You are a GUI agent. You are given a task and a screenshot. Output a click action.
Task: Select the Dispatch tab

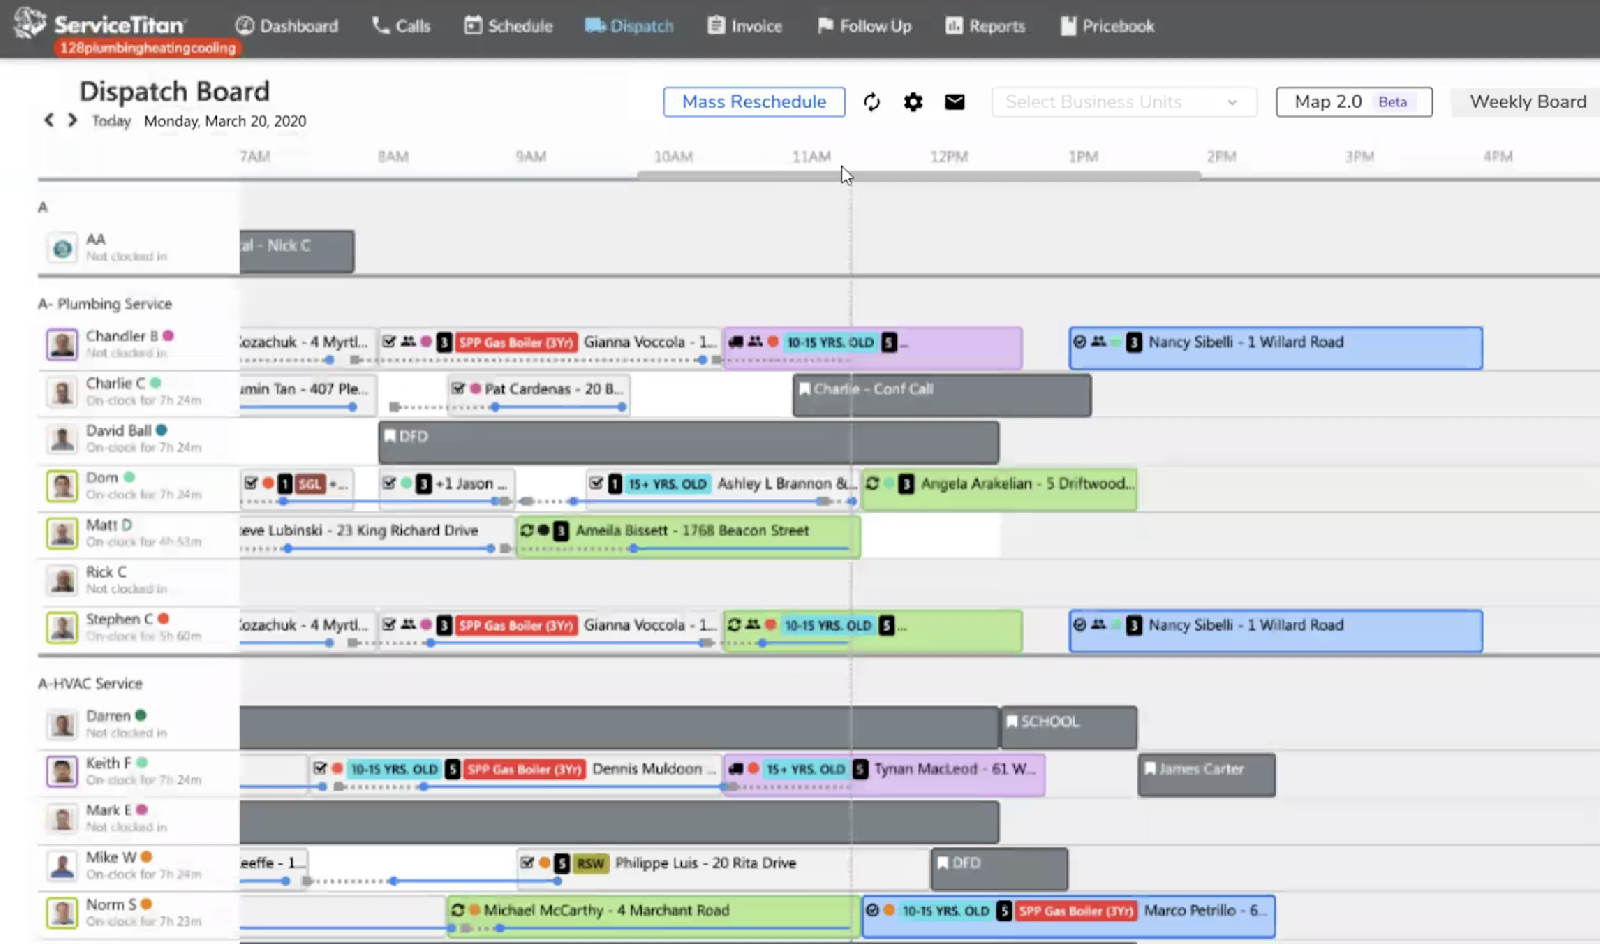click(629, 26)
